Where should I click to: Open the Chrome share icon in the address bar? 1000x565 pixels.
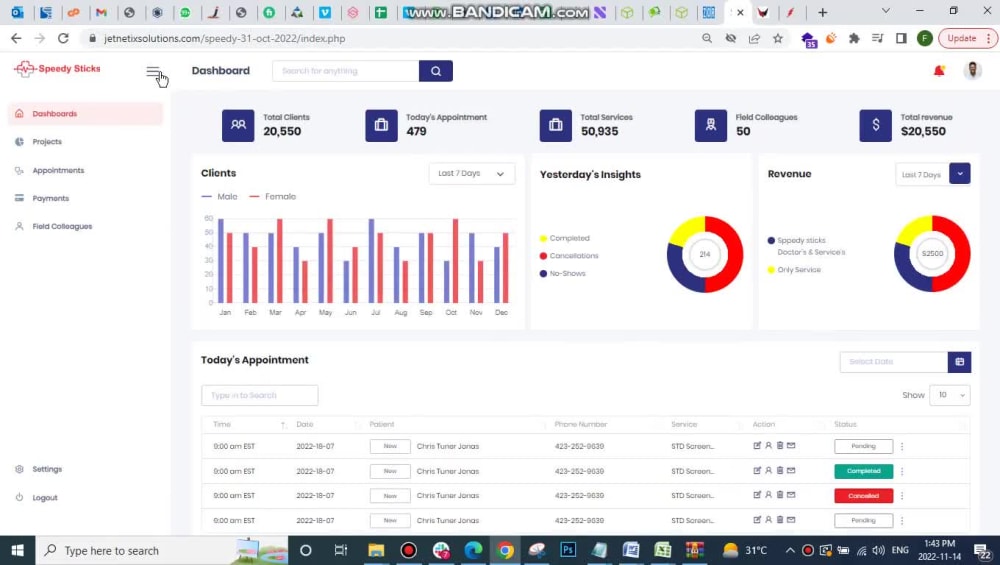tap(754, 38)
